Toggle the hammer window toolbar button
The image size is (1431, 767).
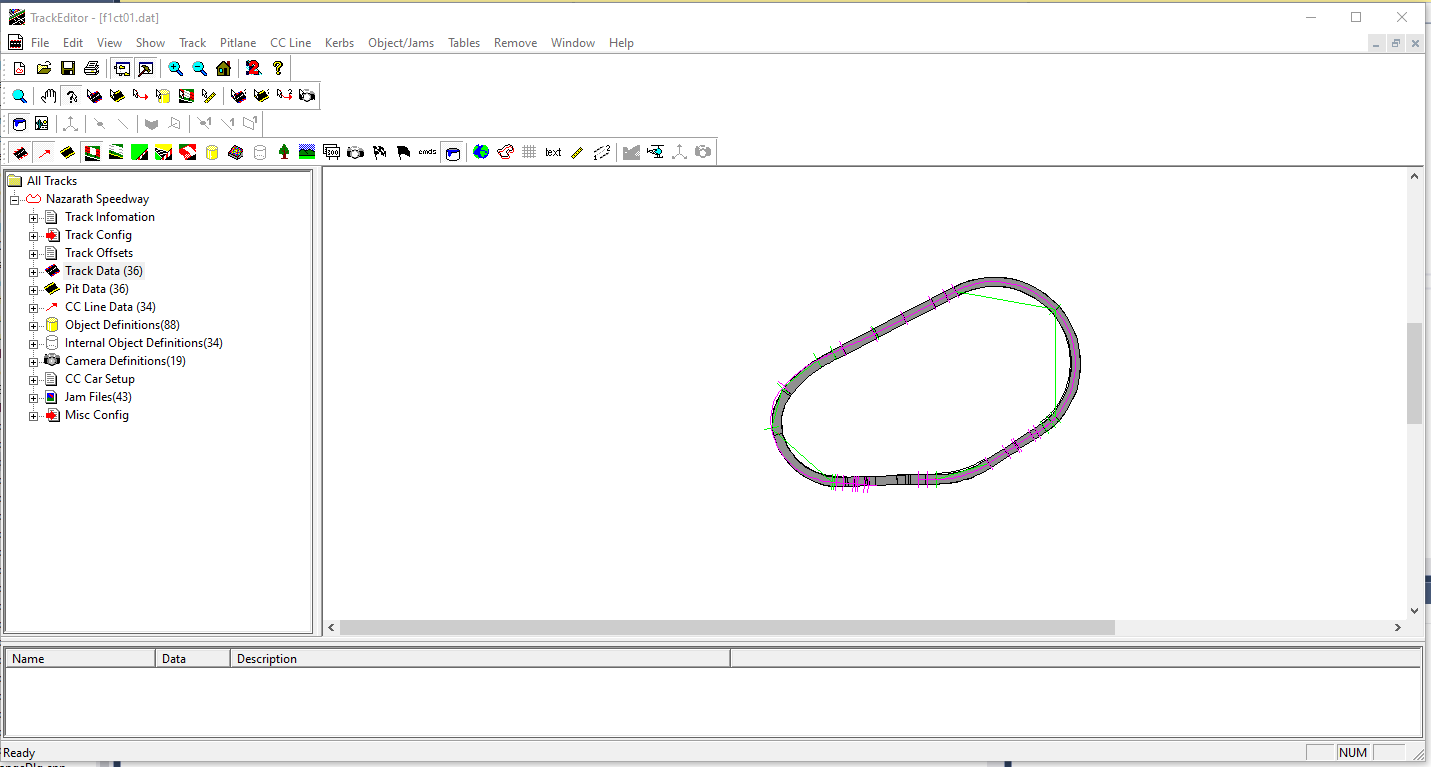click(145, 68)
